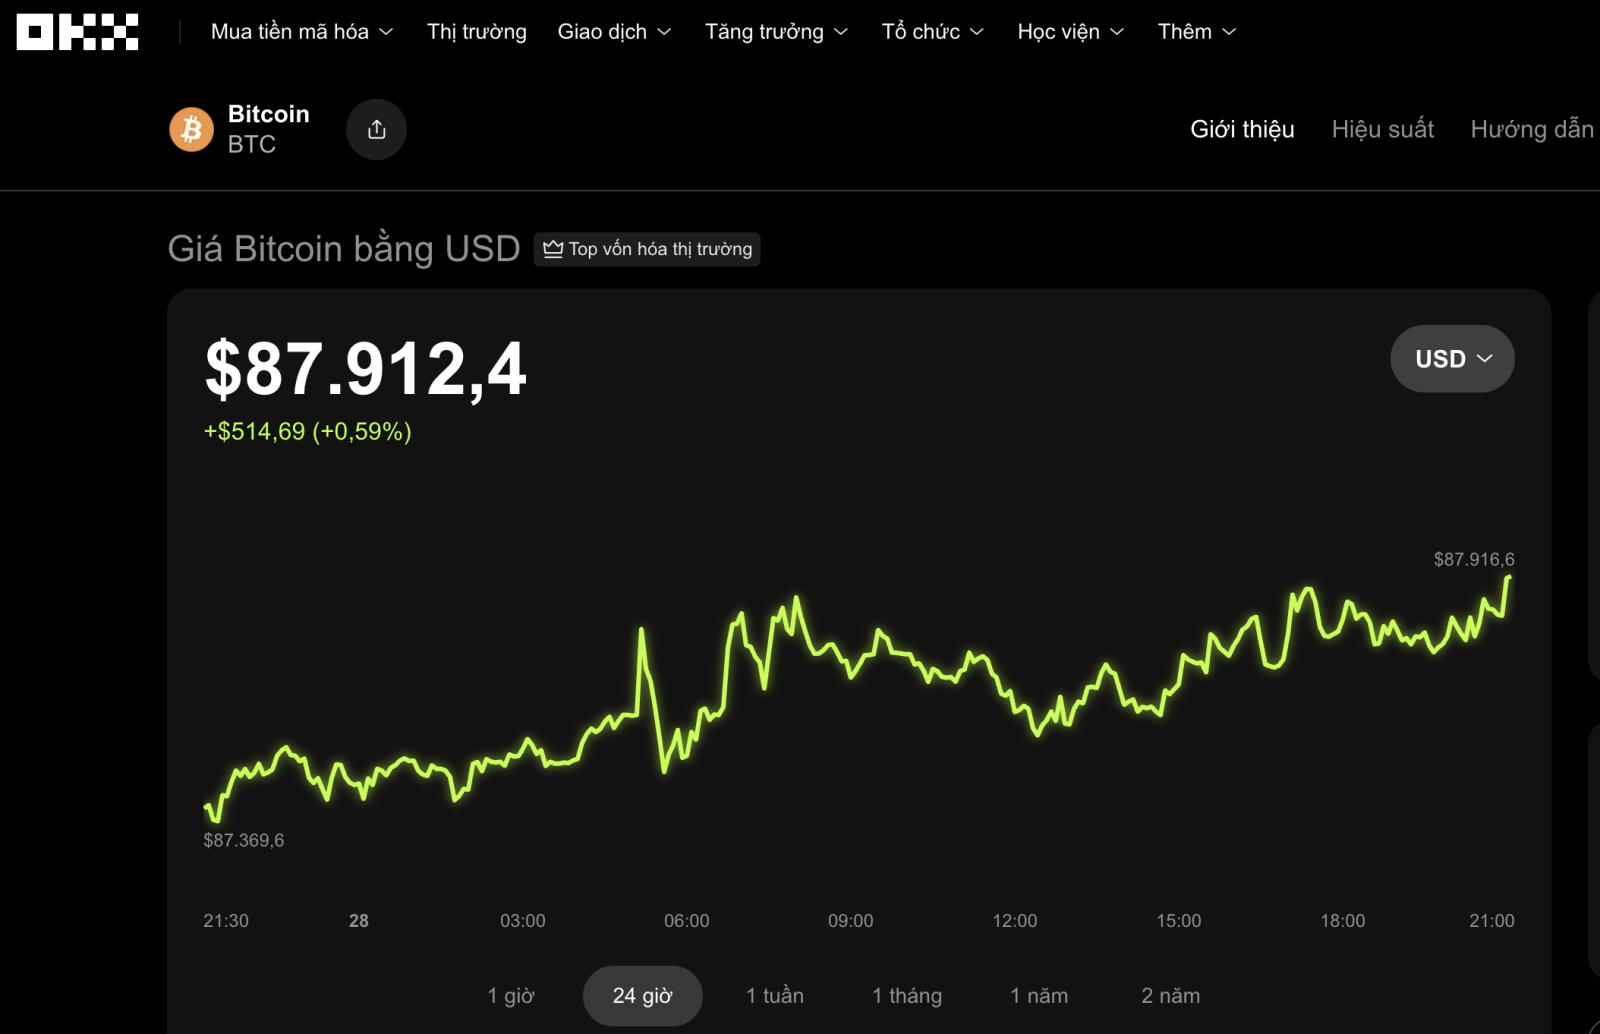
Task: Click the OKX logo
Action: 77,32
